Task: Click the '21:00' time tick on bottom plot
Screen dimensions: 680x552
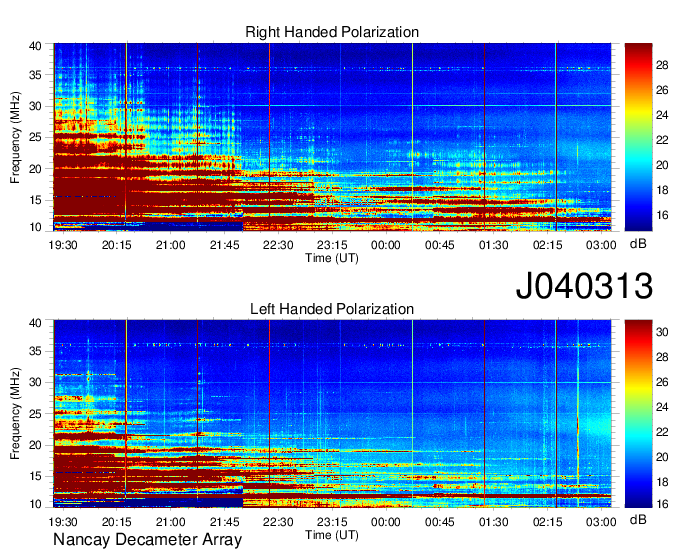Action: 170,522
